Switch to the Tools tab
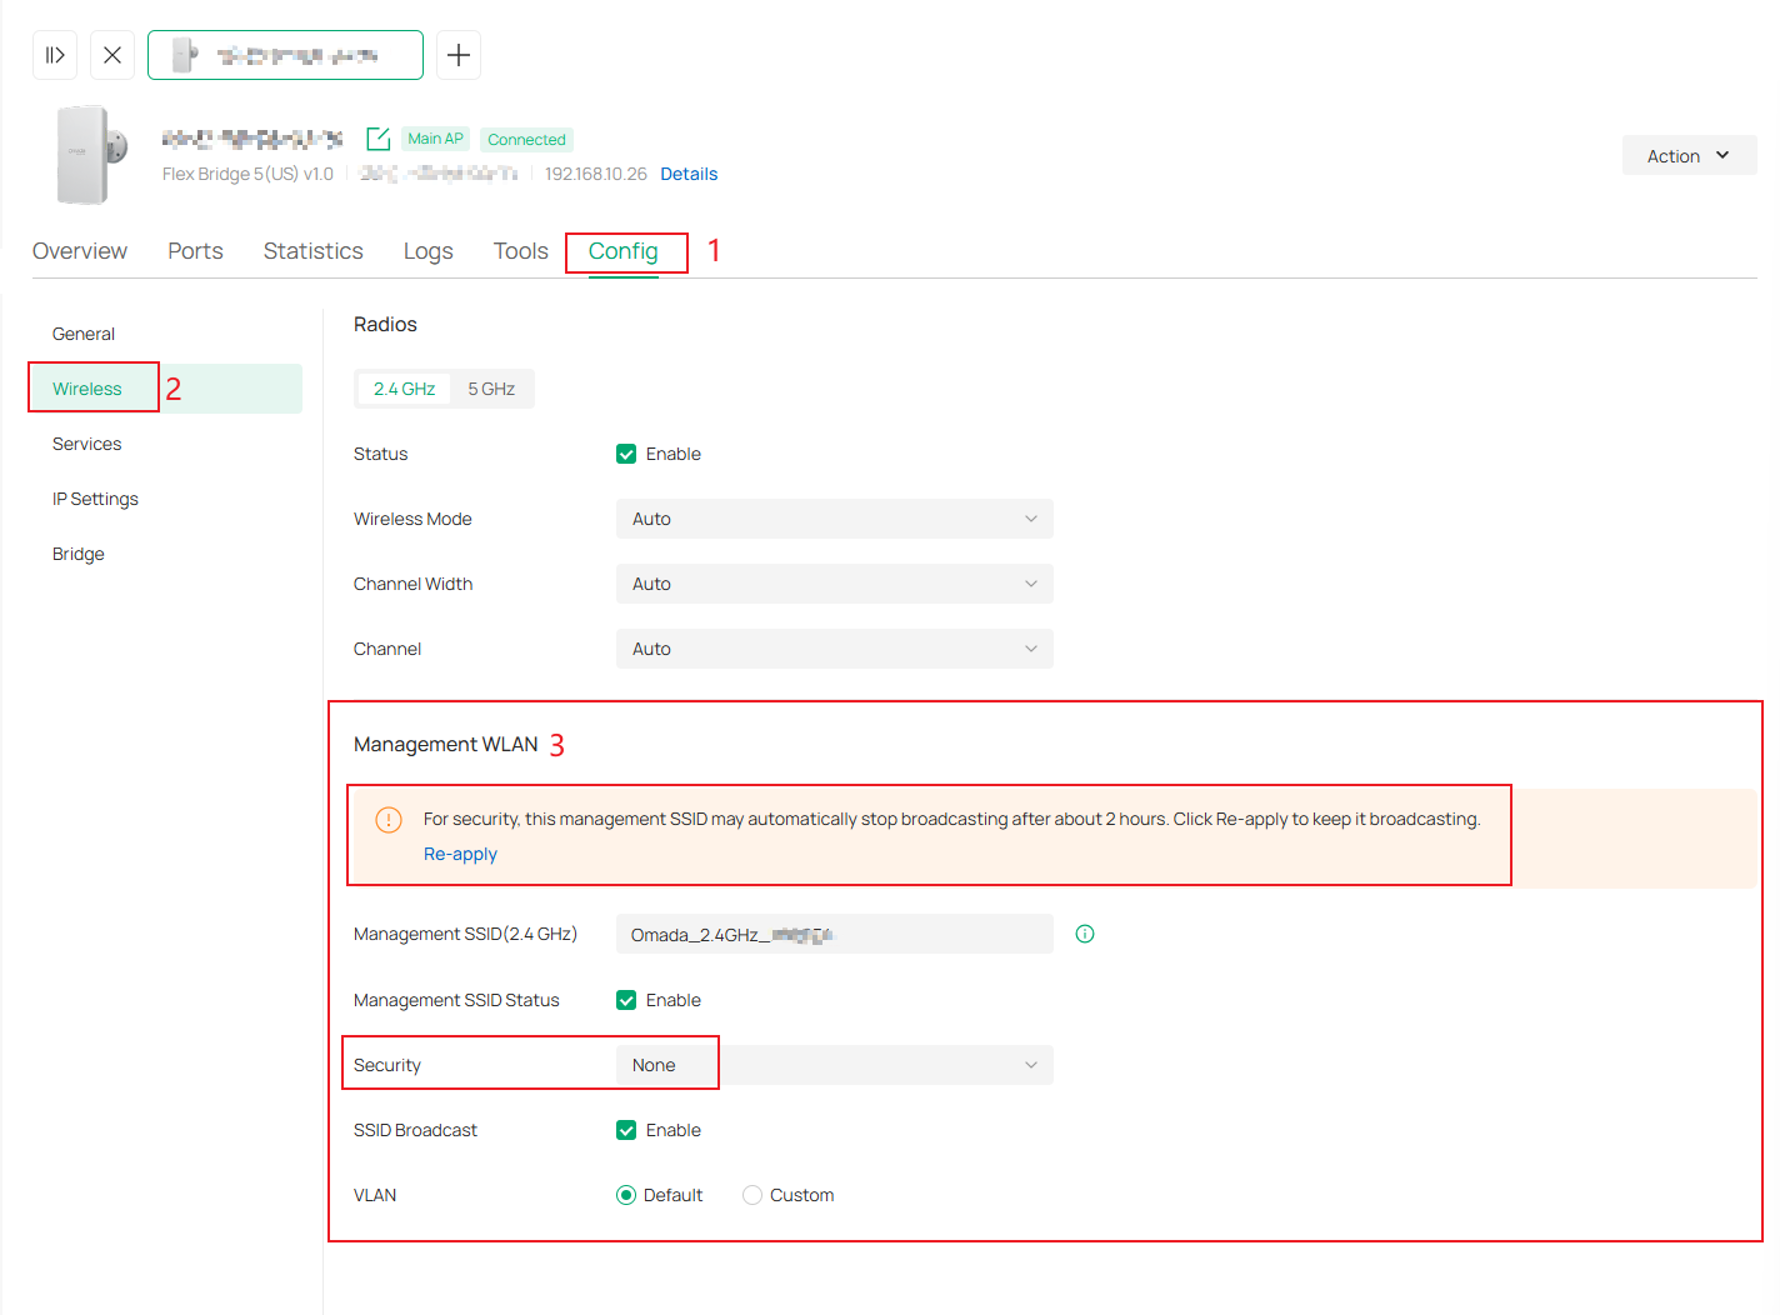Viewport: 1780px width, 1315px height. pyautogui.click(x=520, y=251)
